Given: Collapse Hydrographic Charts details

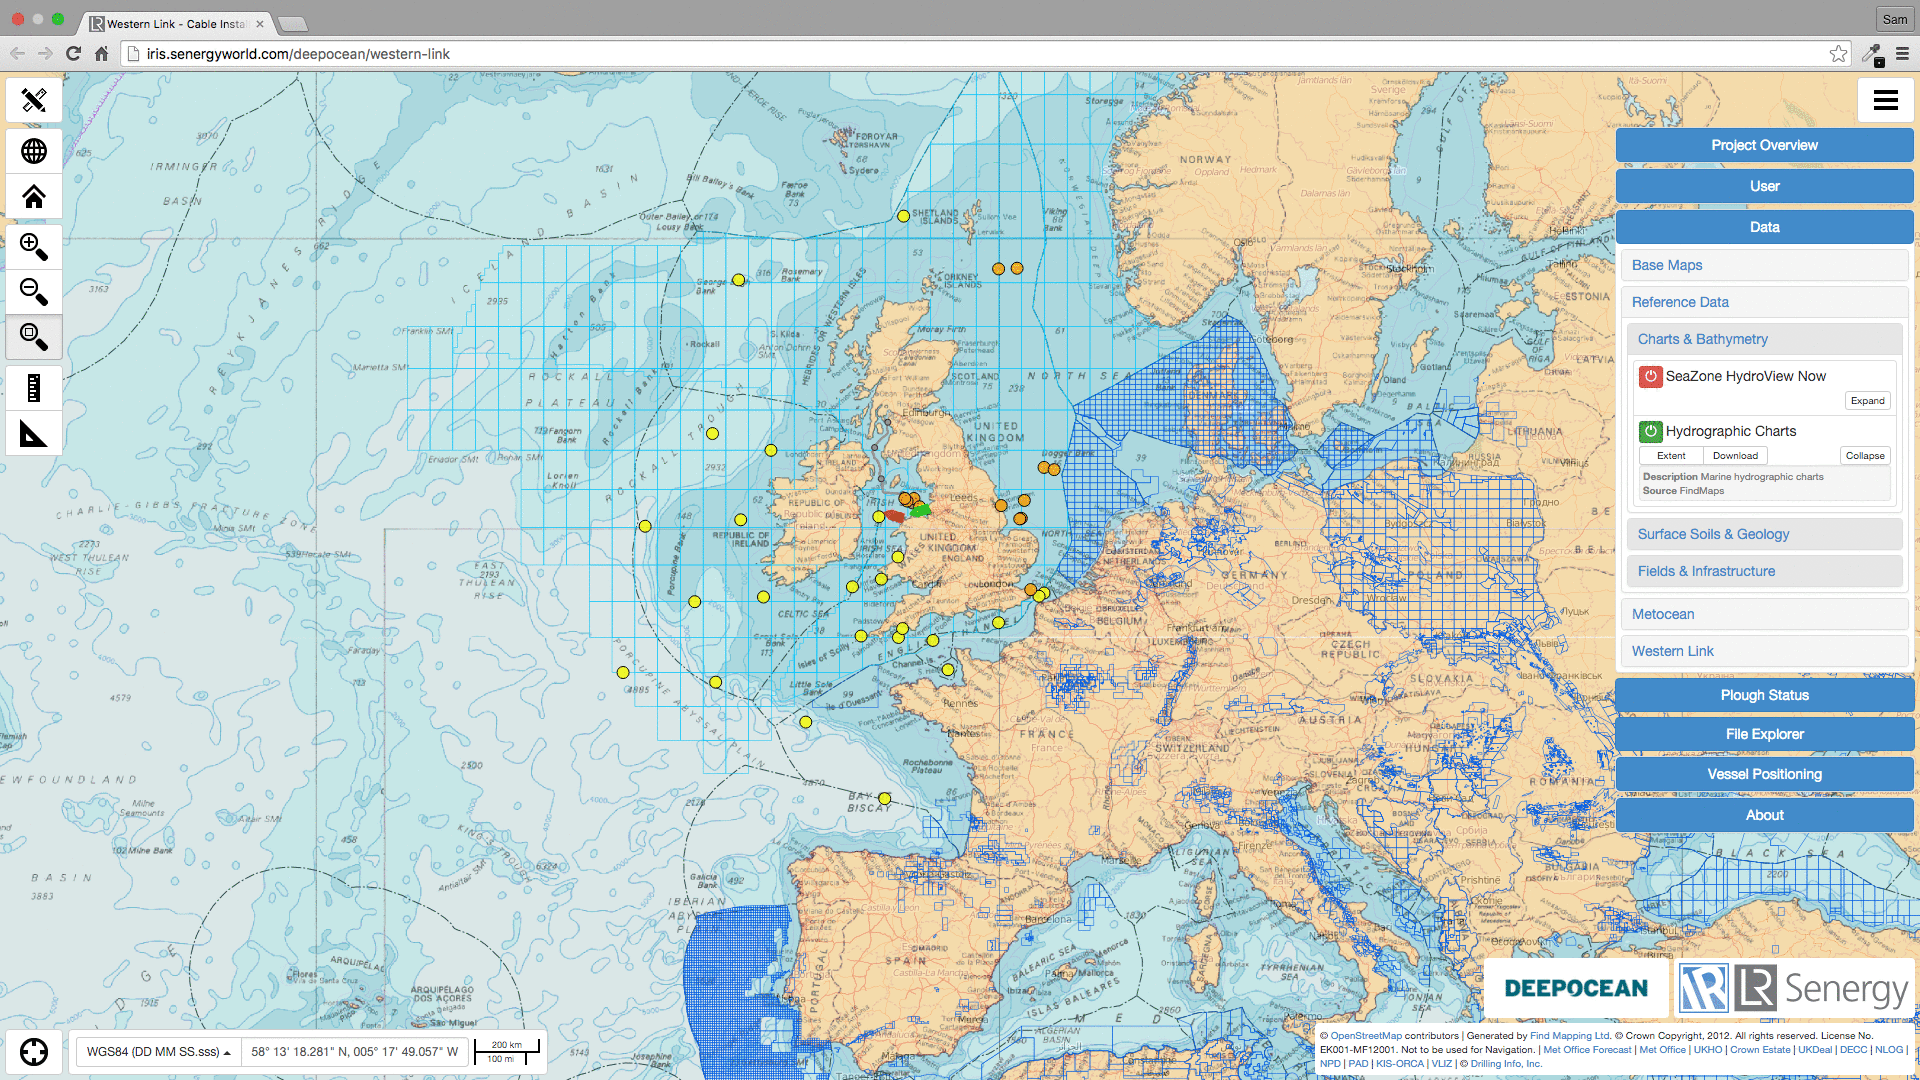Looking at the screenshot, I should tap(1865, 456).
